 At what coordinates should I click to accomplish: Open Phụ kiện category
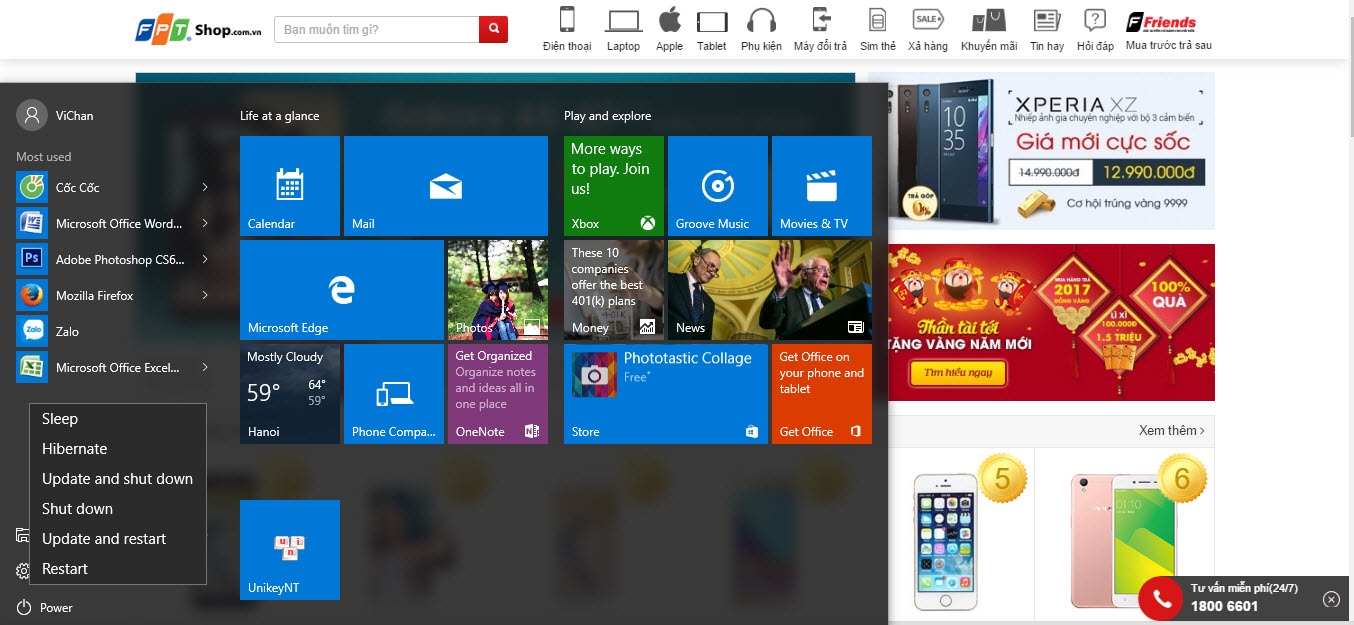pyautogui.click(x=761, y=29)
